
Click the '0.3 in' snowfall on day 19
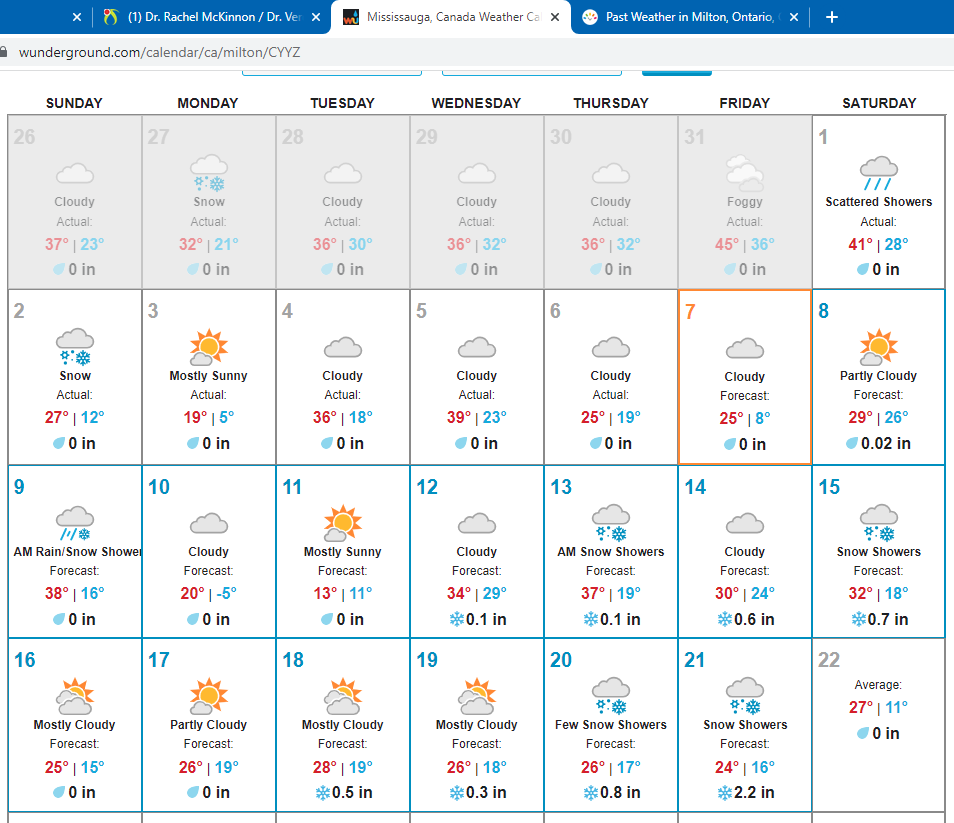click(x=486, y=793)
